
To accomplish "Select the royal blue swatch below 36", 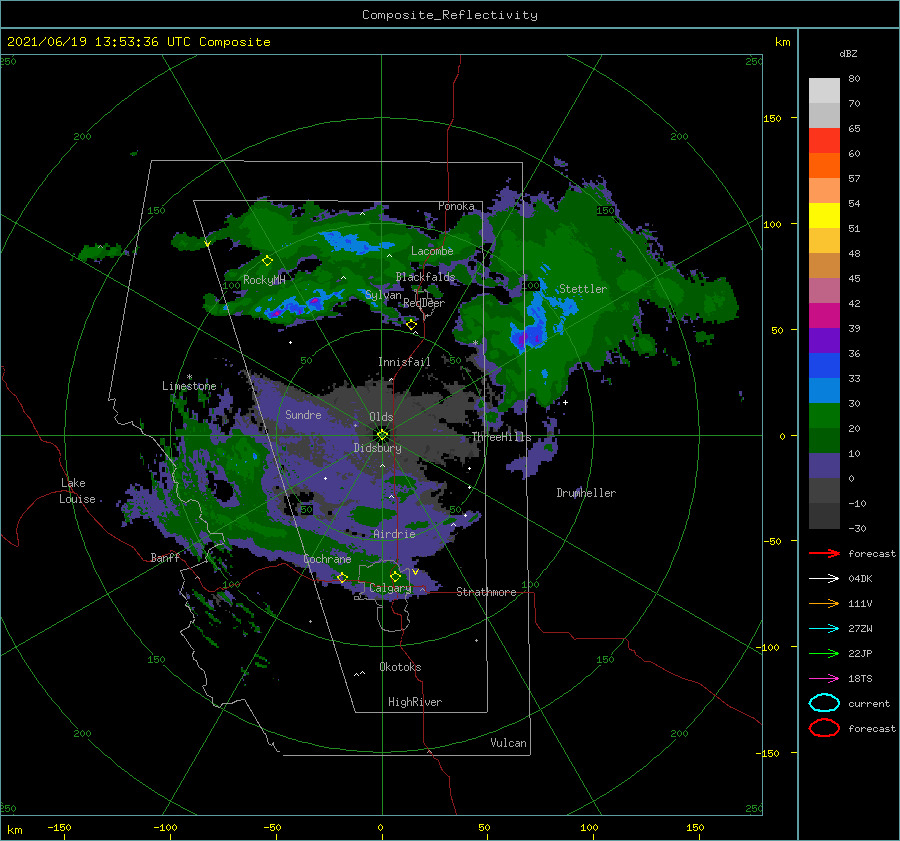I will coord(824,366).
